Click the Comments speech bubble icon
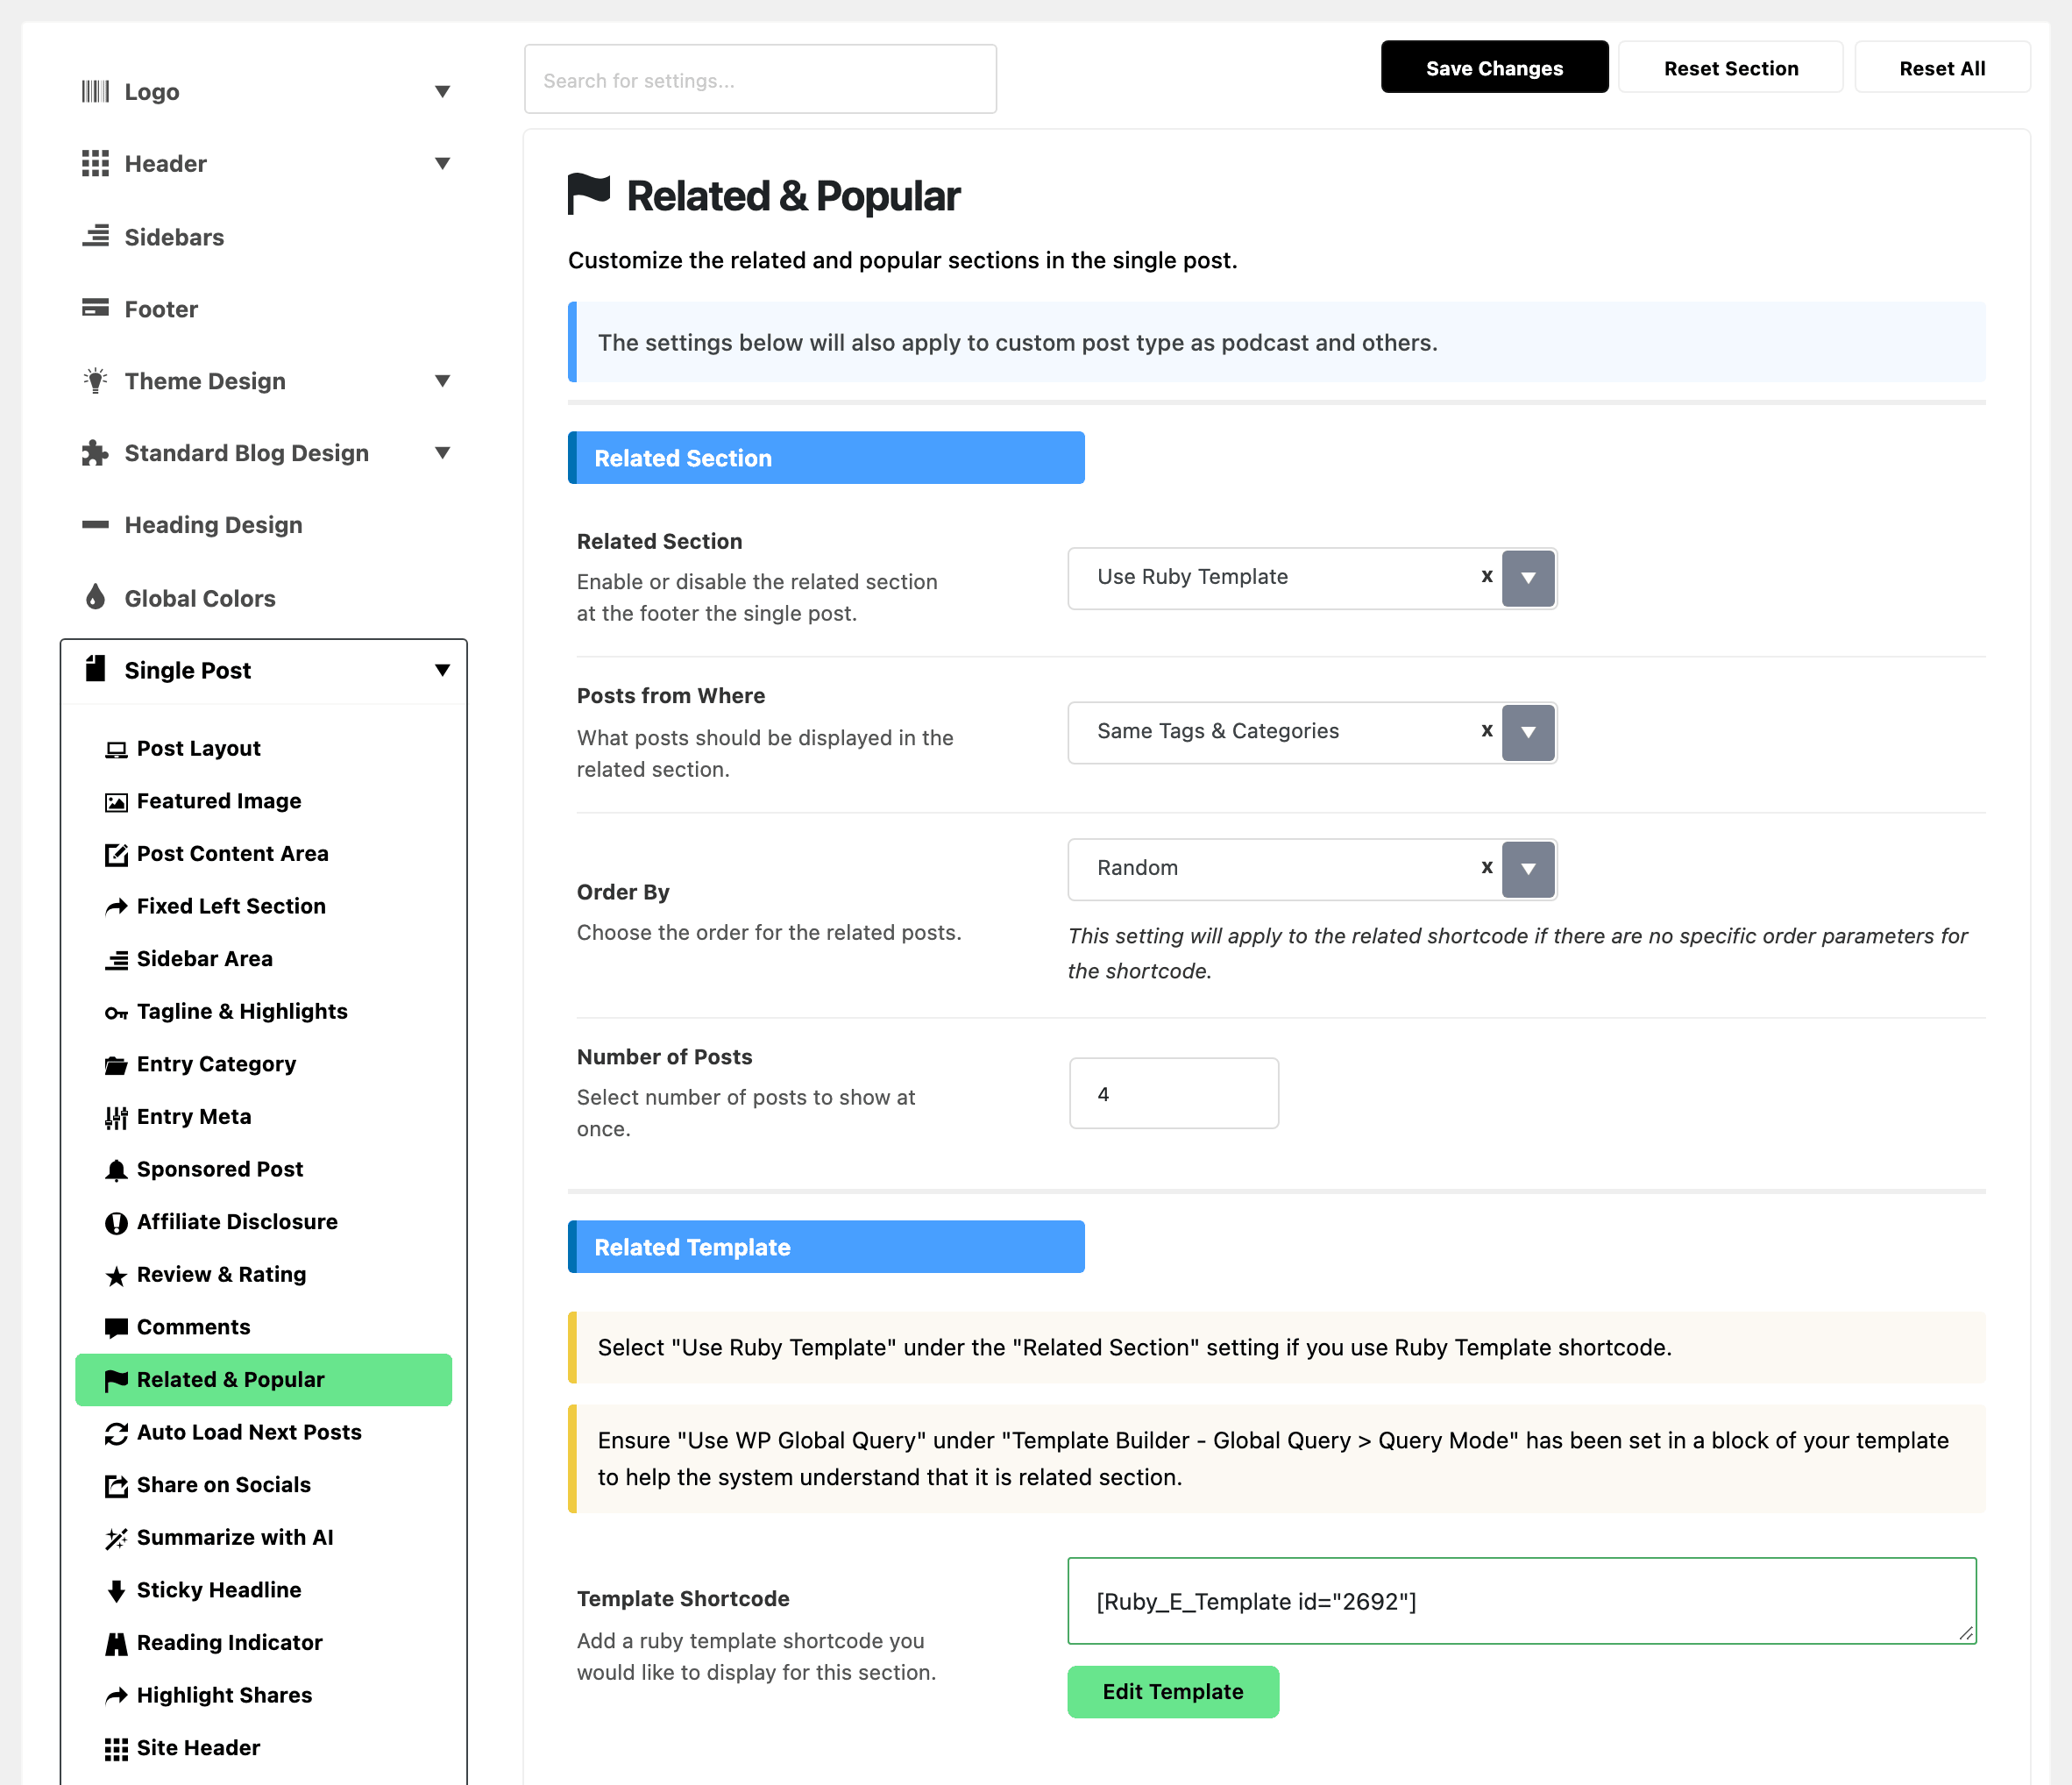Screen dimensions: 2072x1785 [116, 1328]
